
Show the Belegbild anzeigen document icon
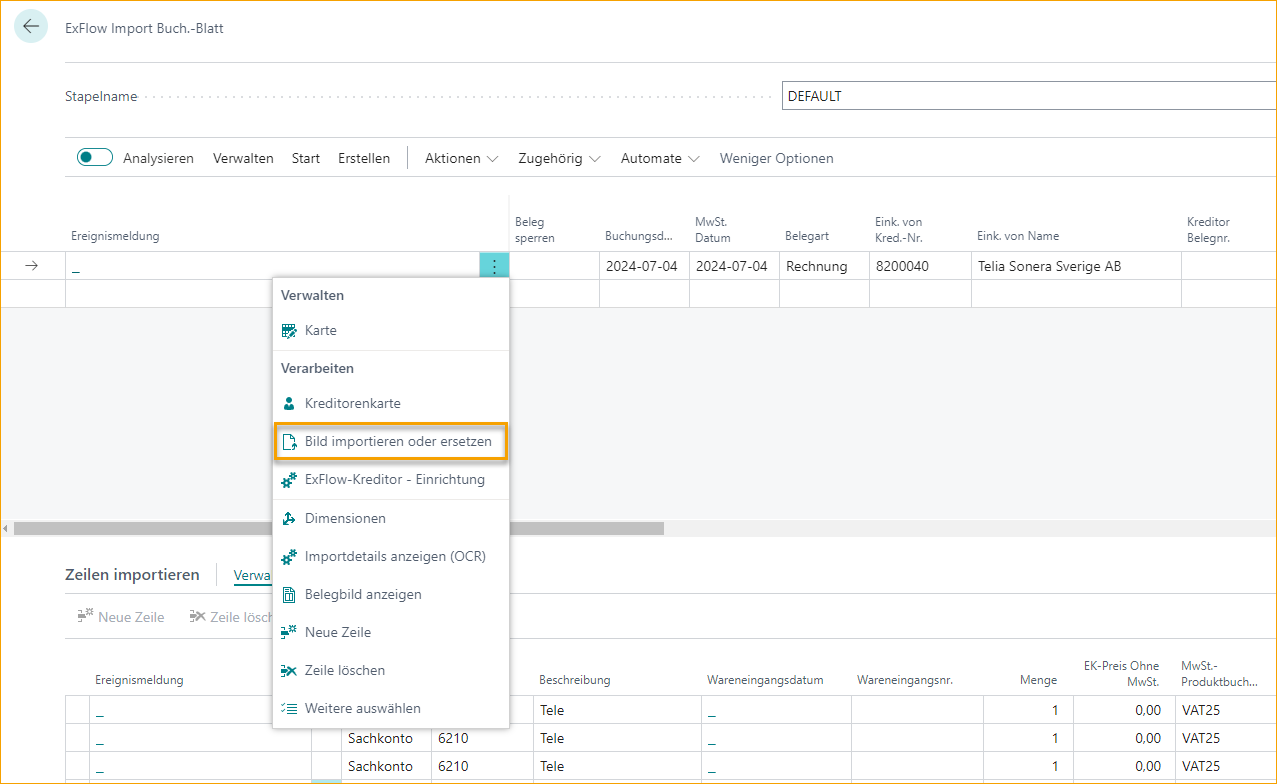tap(290, 593)
